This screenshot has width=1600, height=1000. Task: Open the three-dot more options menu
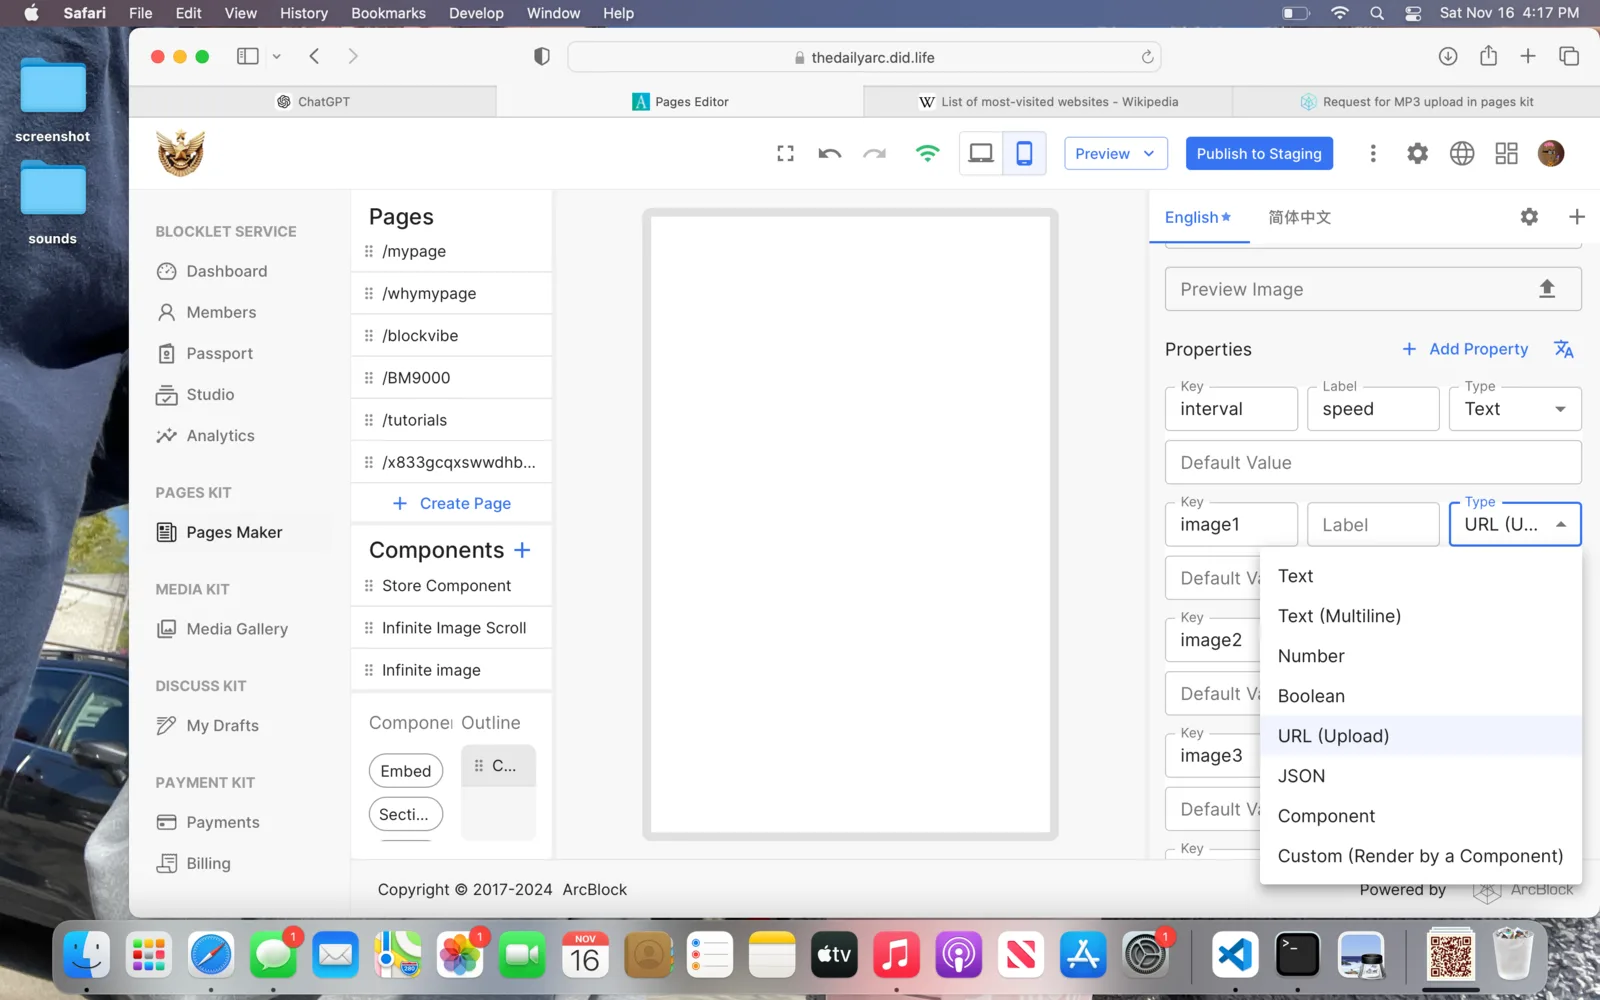(1373, 153)
